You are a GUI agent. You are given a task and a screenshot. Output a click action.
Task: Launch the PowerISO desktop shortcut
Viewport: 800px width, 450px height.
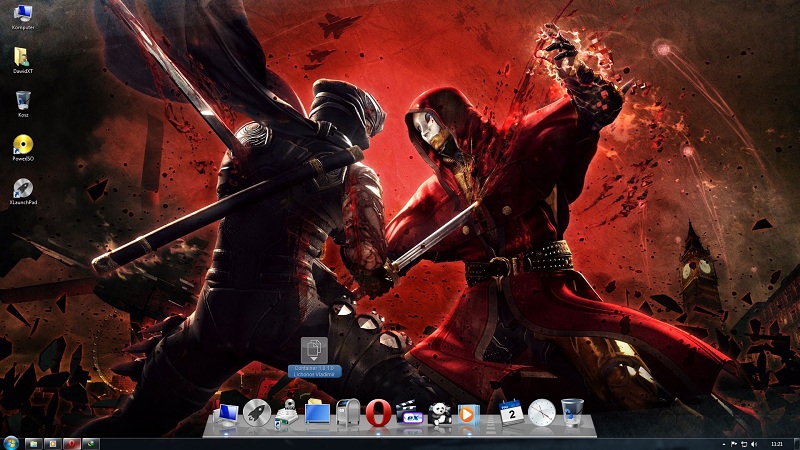coord(23,147)
